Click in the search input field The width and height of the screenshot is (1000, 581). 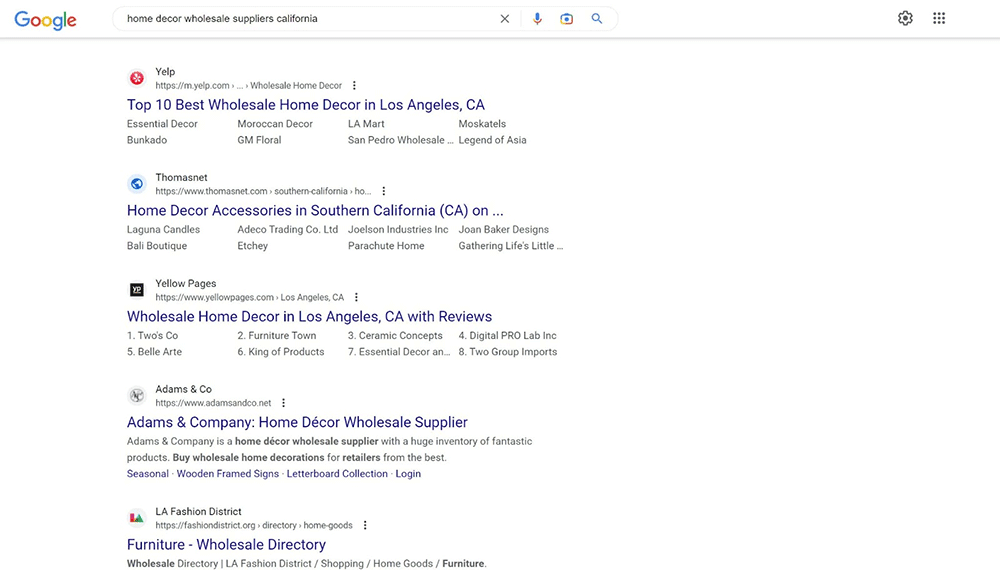point(300,19)
